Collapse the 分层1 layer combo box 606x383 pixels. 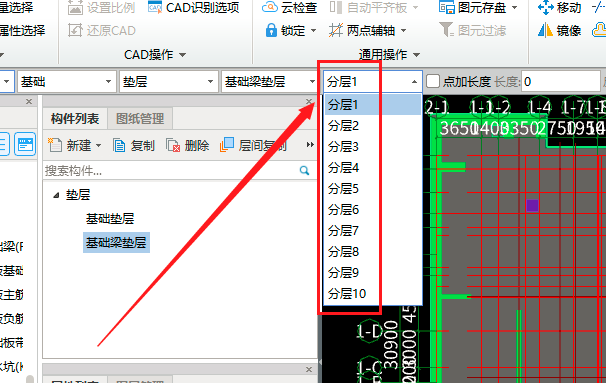point(414,82)
